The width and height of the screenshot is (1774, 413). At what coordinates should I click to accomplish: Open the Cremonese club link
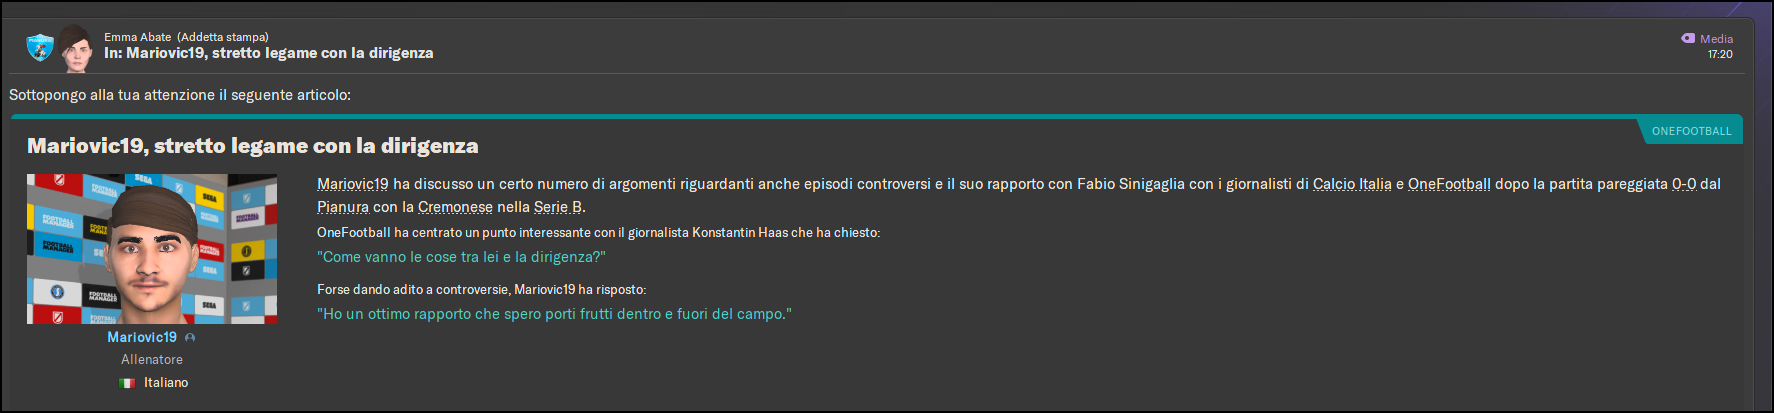pyautogui.click(x=455, y=207)
